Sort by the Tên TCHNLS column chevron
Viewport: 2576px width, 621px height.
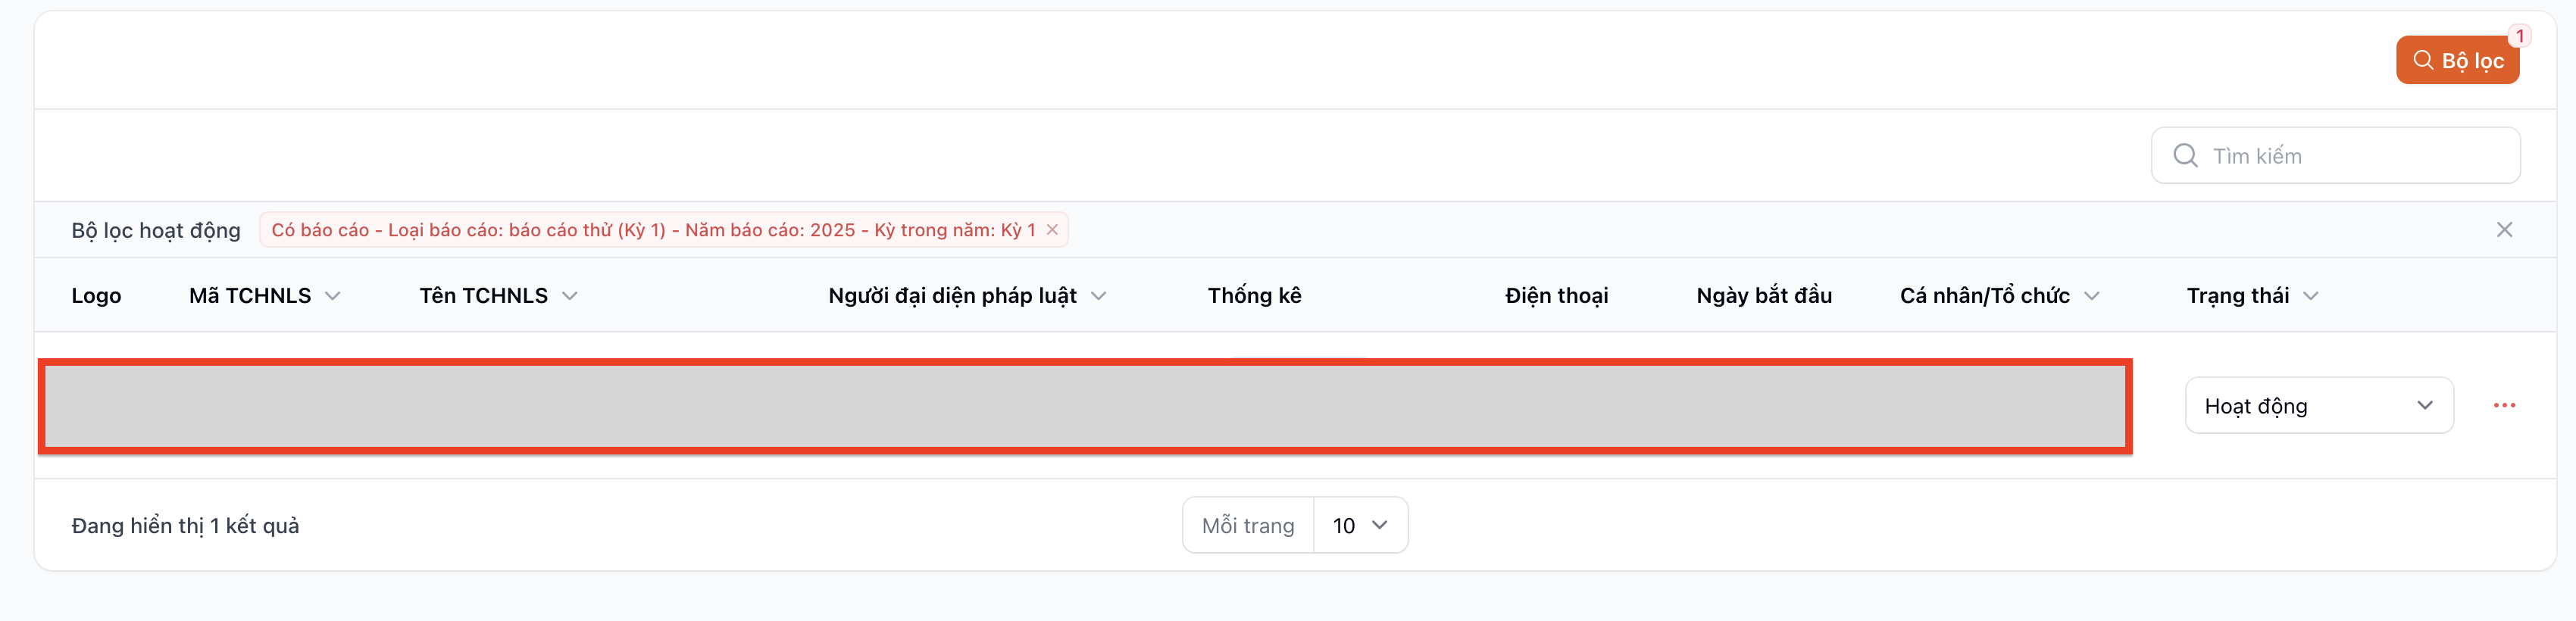[570, 296]
